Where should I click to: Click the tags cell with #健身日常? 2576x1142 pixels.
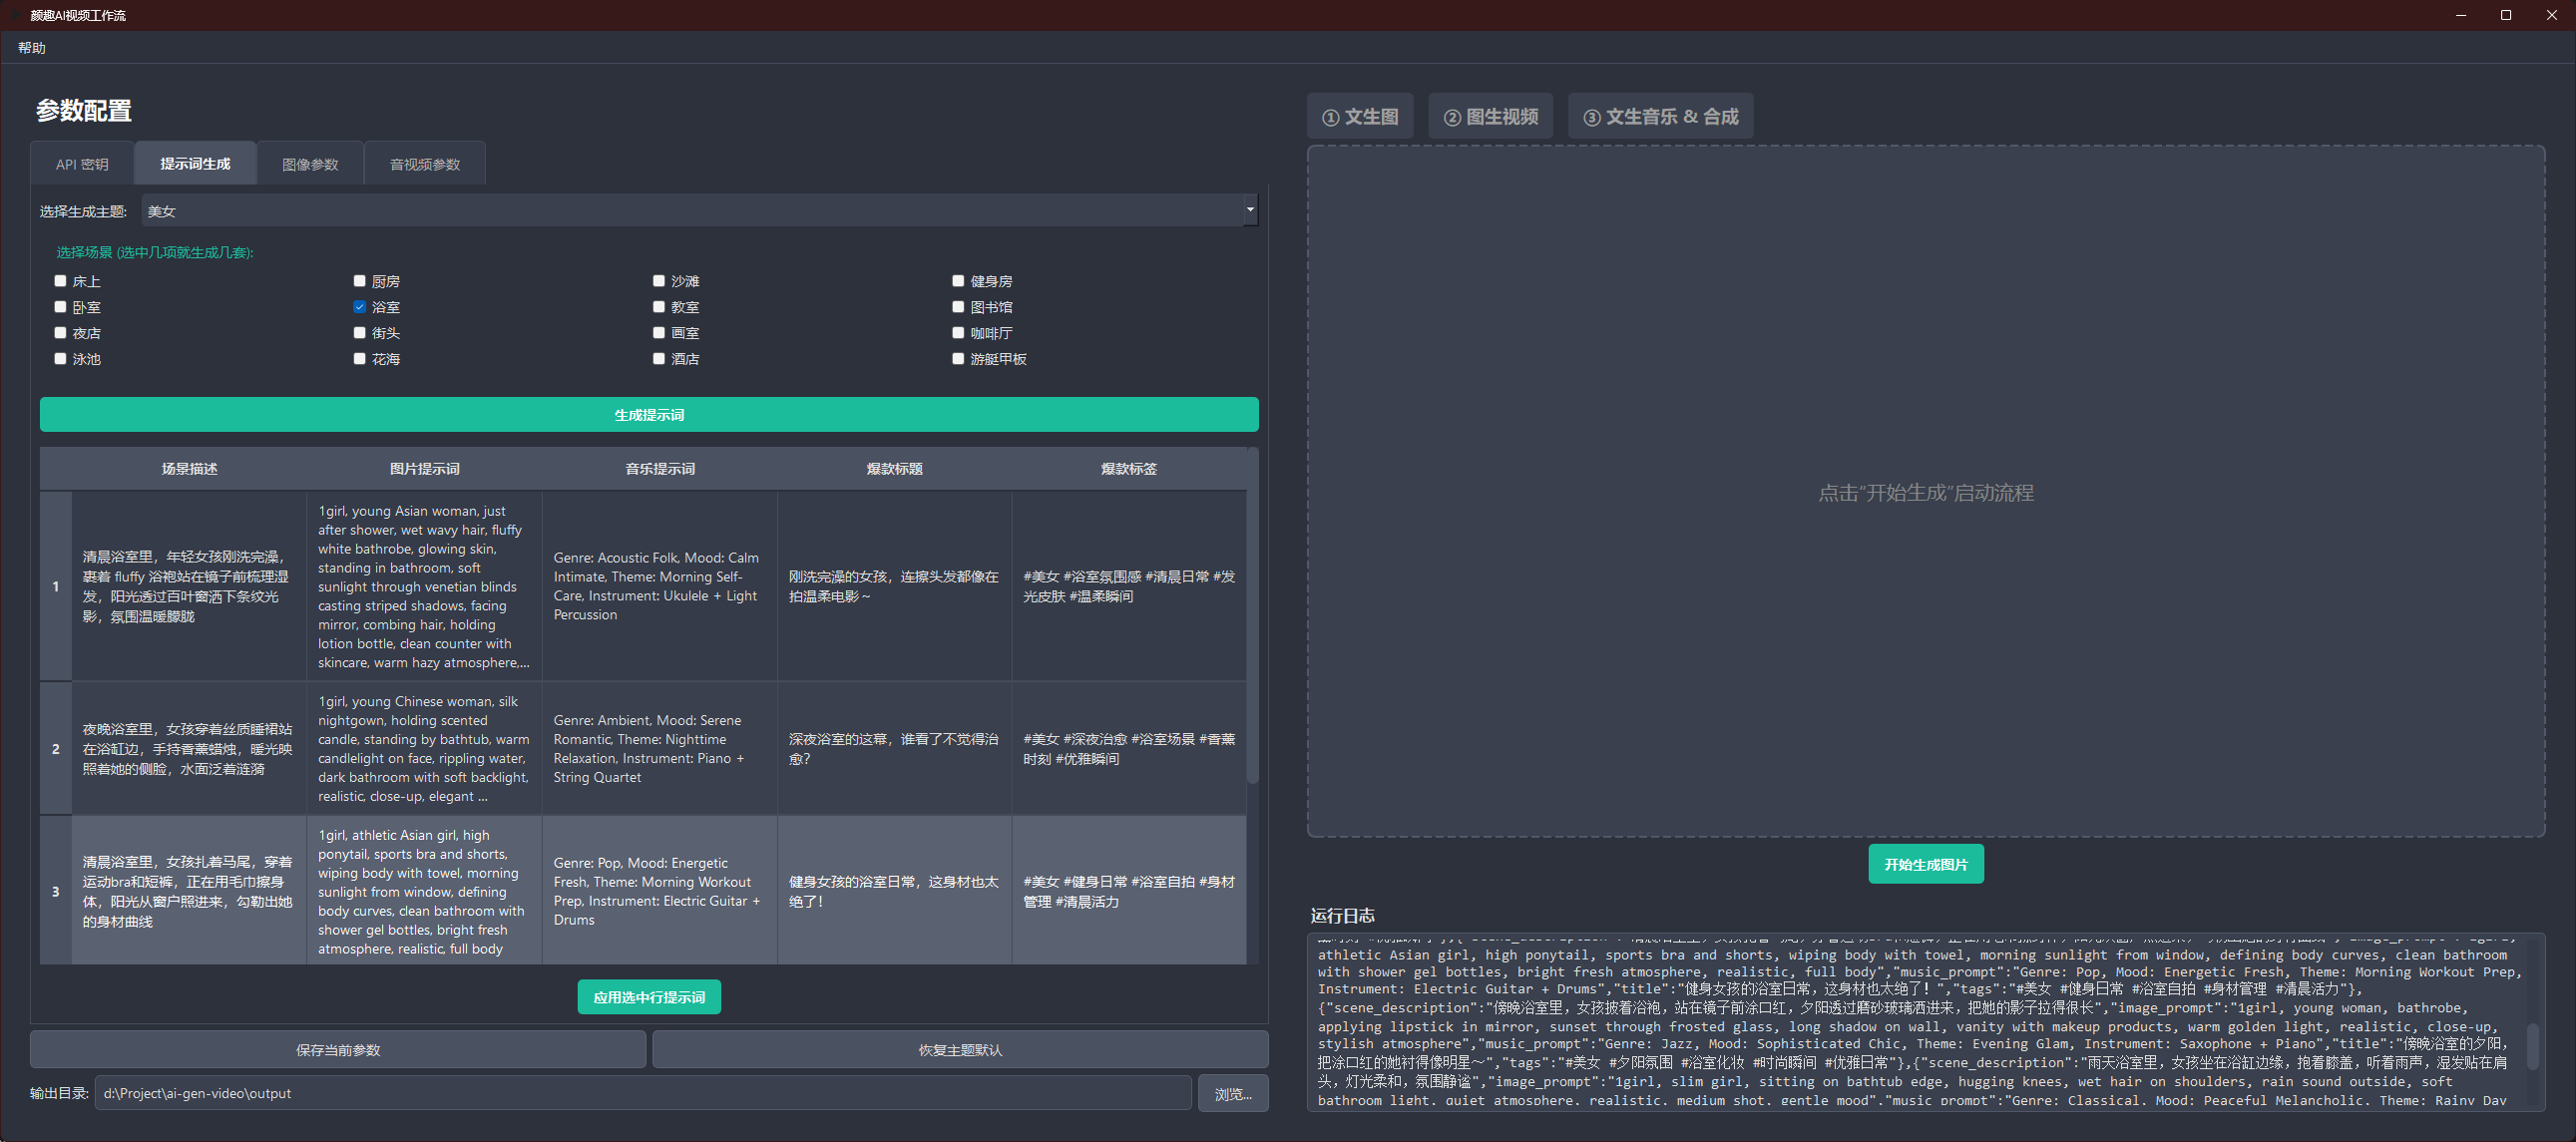pyautogui.click(x=1129, y=891)
